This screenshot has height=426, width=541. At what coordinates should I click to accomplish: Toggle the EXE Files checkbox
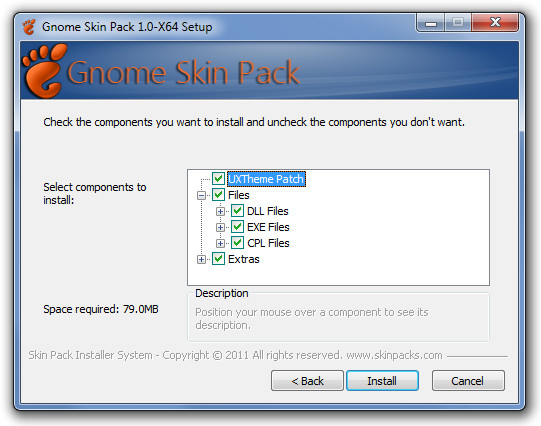pyautogui.click(x=237, y=227)
